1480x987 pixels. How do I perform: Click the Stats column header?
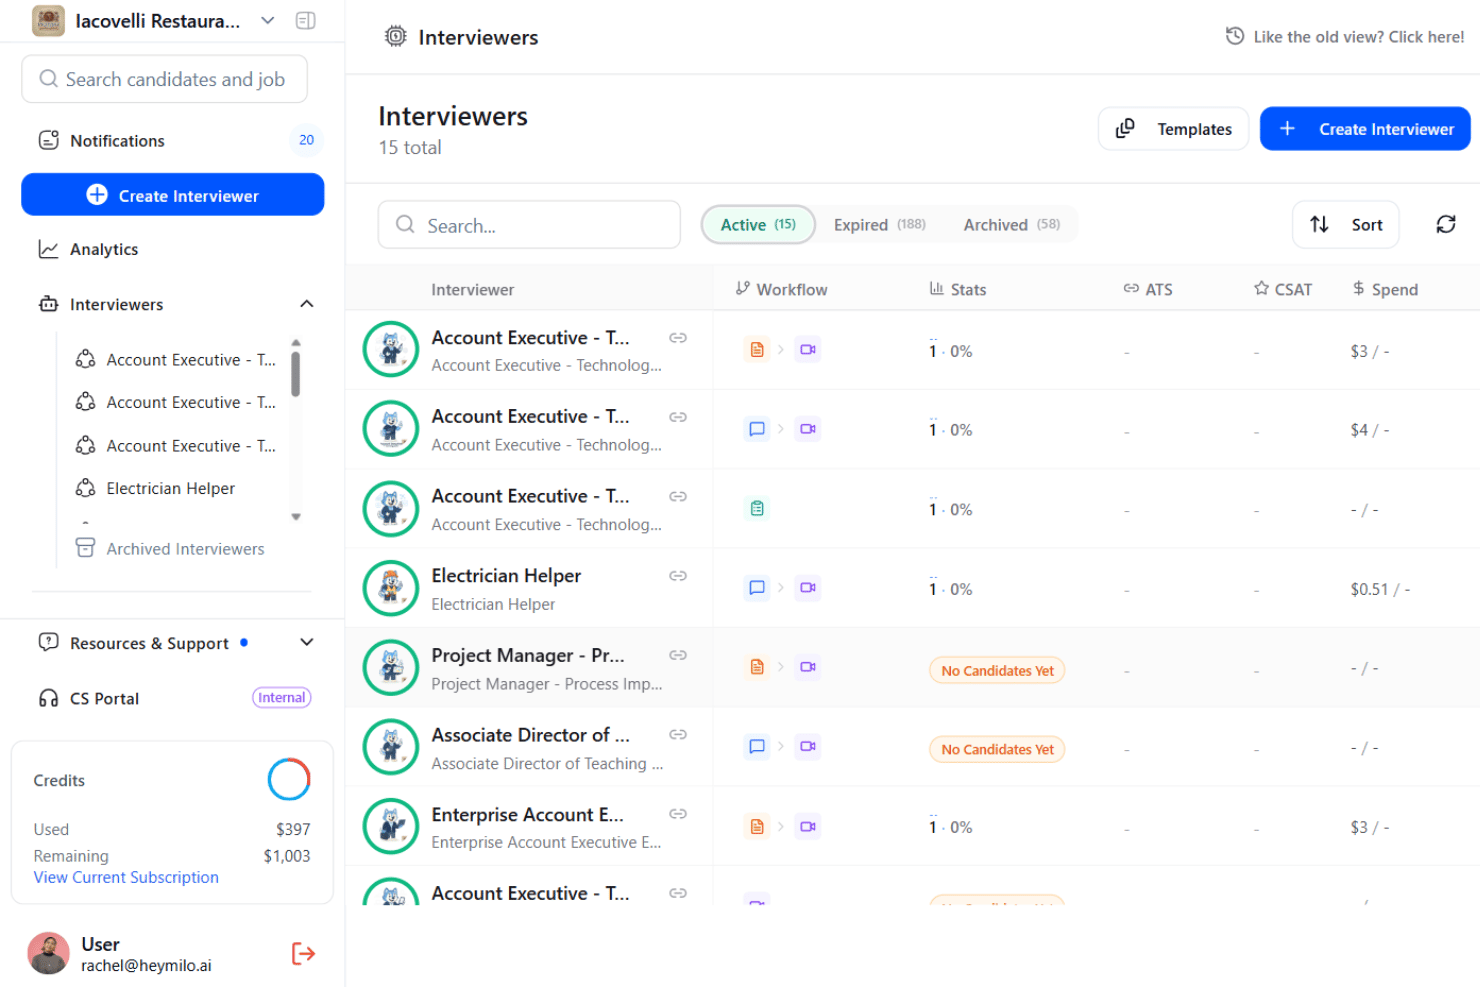tap(957, 289)
